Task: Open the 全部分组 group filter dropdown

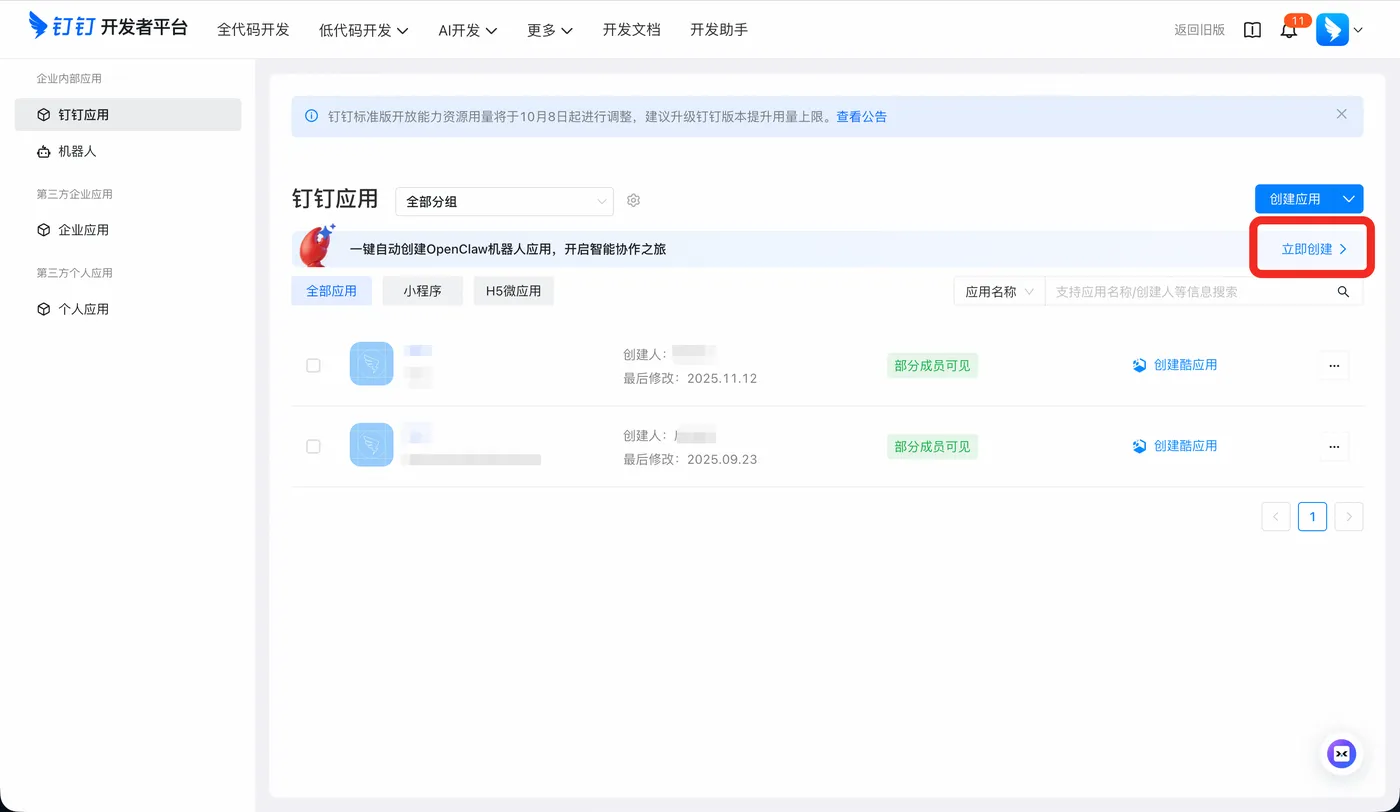Action: (x=503, y=201)
